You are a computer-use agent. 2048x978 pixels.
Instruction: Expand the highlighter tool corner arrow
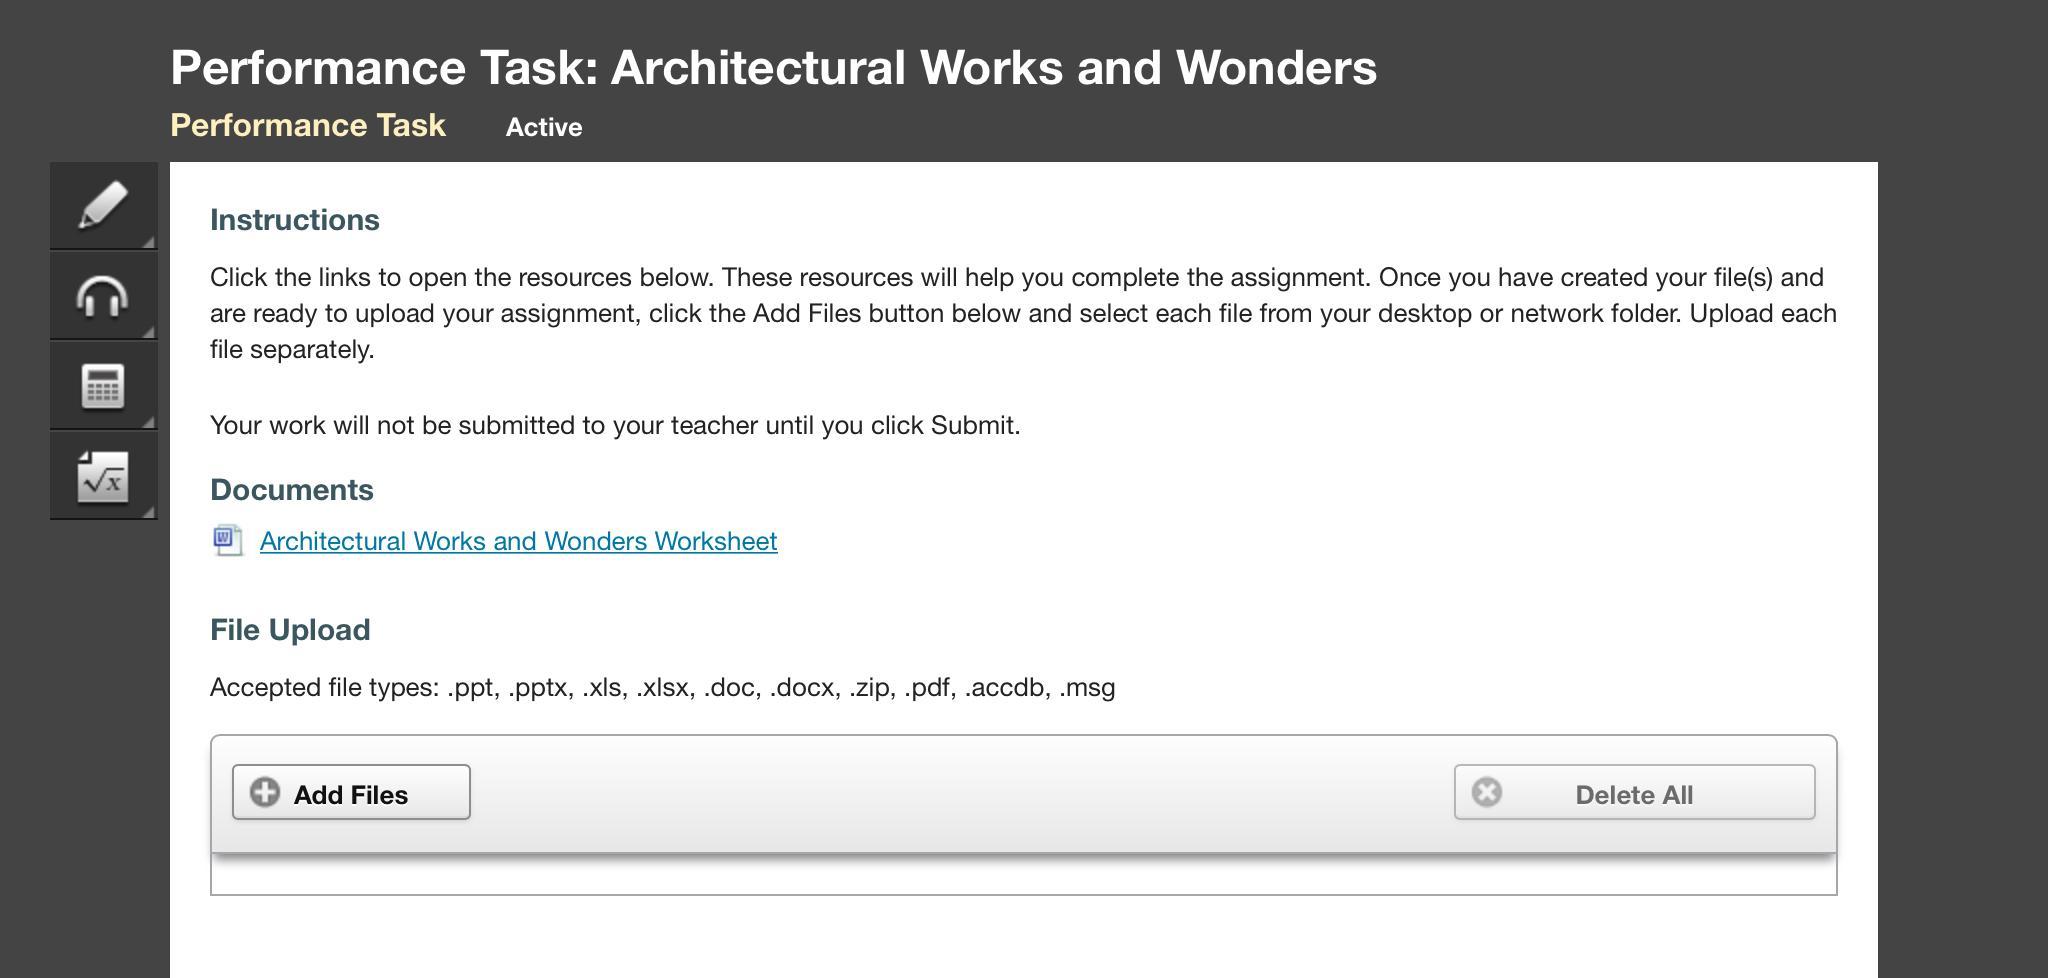pos(149,242)
